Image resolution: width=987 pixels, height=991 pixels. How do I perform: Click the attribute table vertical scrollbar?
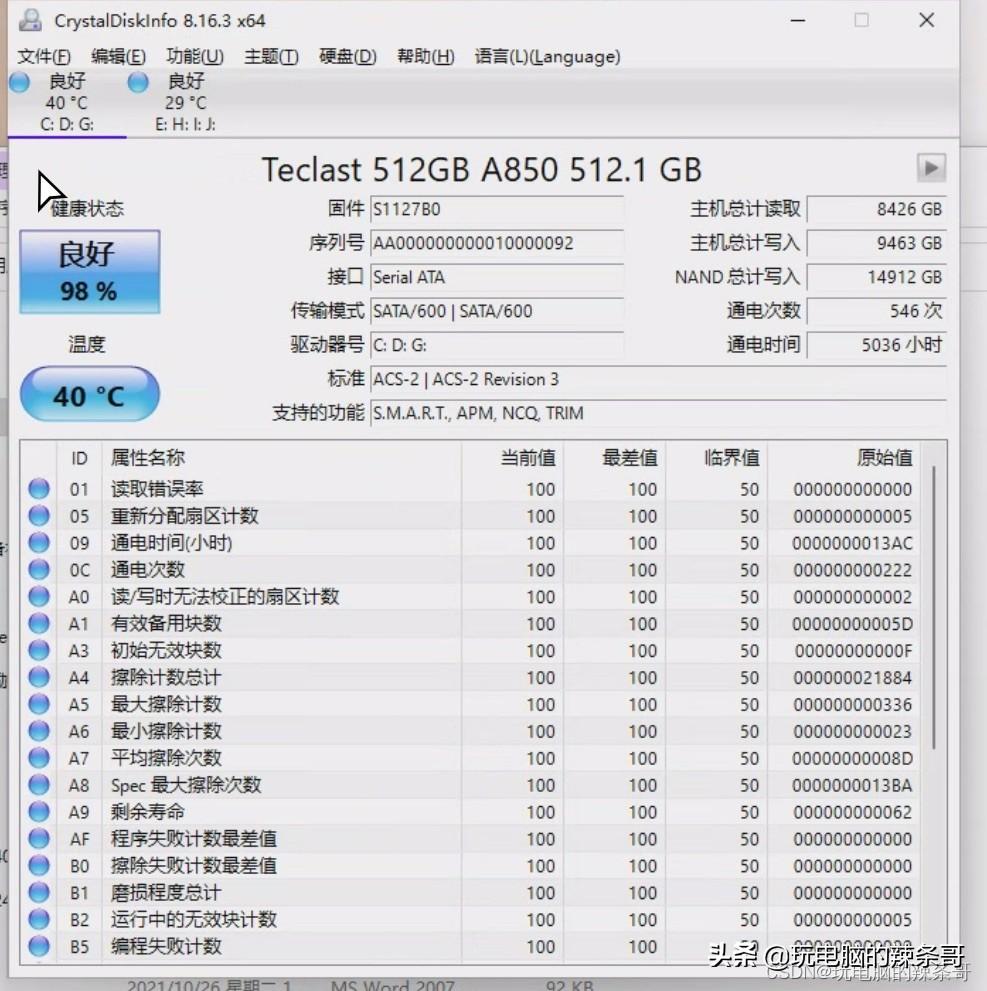point(933,607)
